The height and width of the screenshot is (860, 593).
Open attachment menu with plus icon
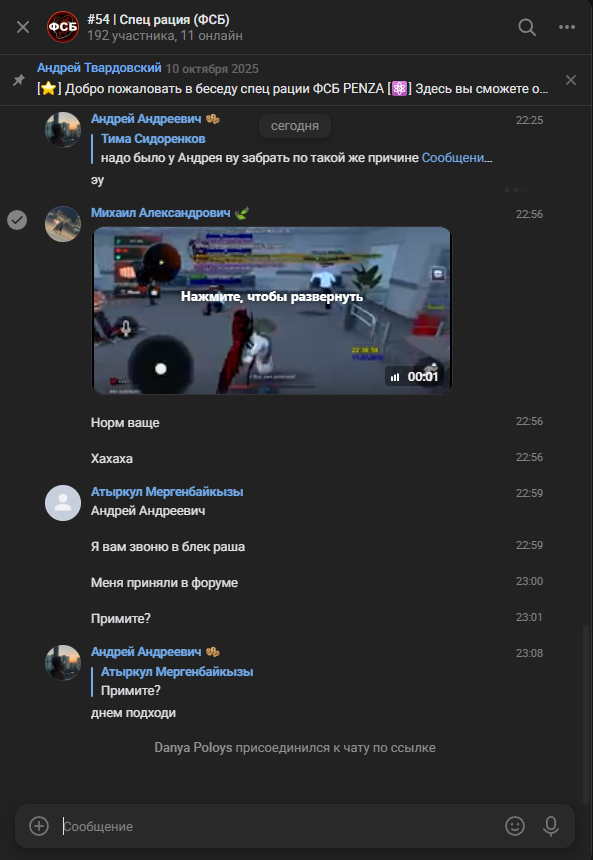[39, 826]
